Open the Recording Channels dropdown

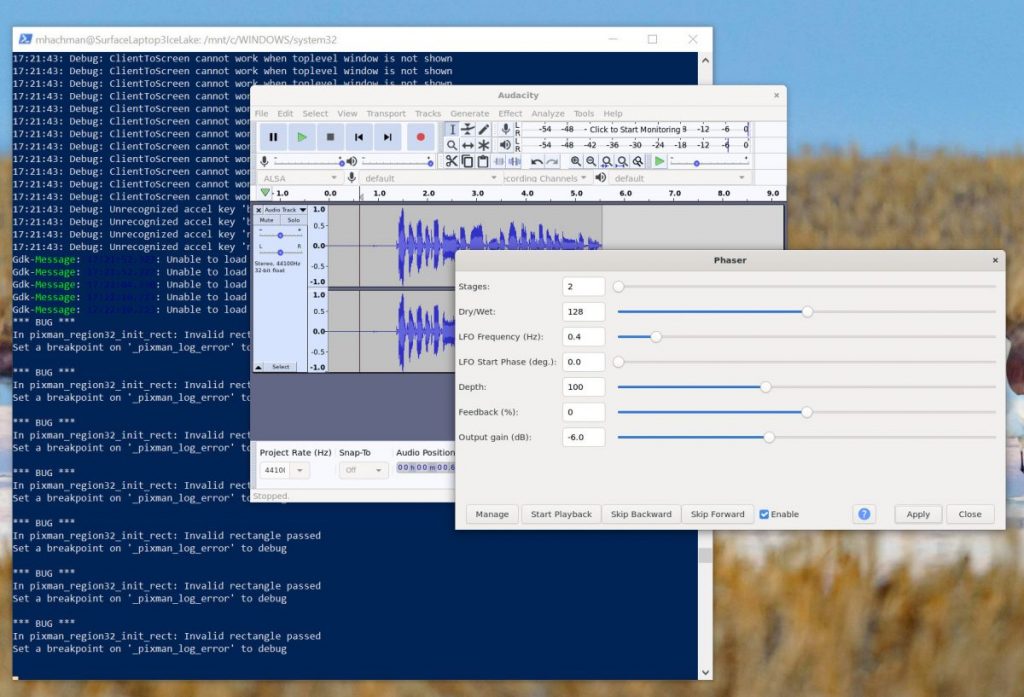[x=545, y=178]
